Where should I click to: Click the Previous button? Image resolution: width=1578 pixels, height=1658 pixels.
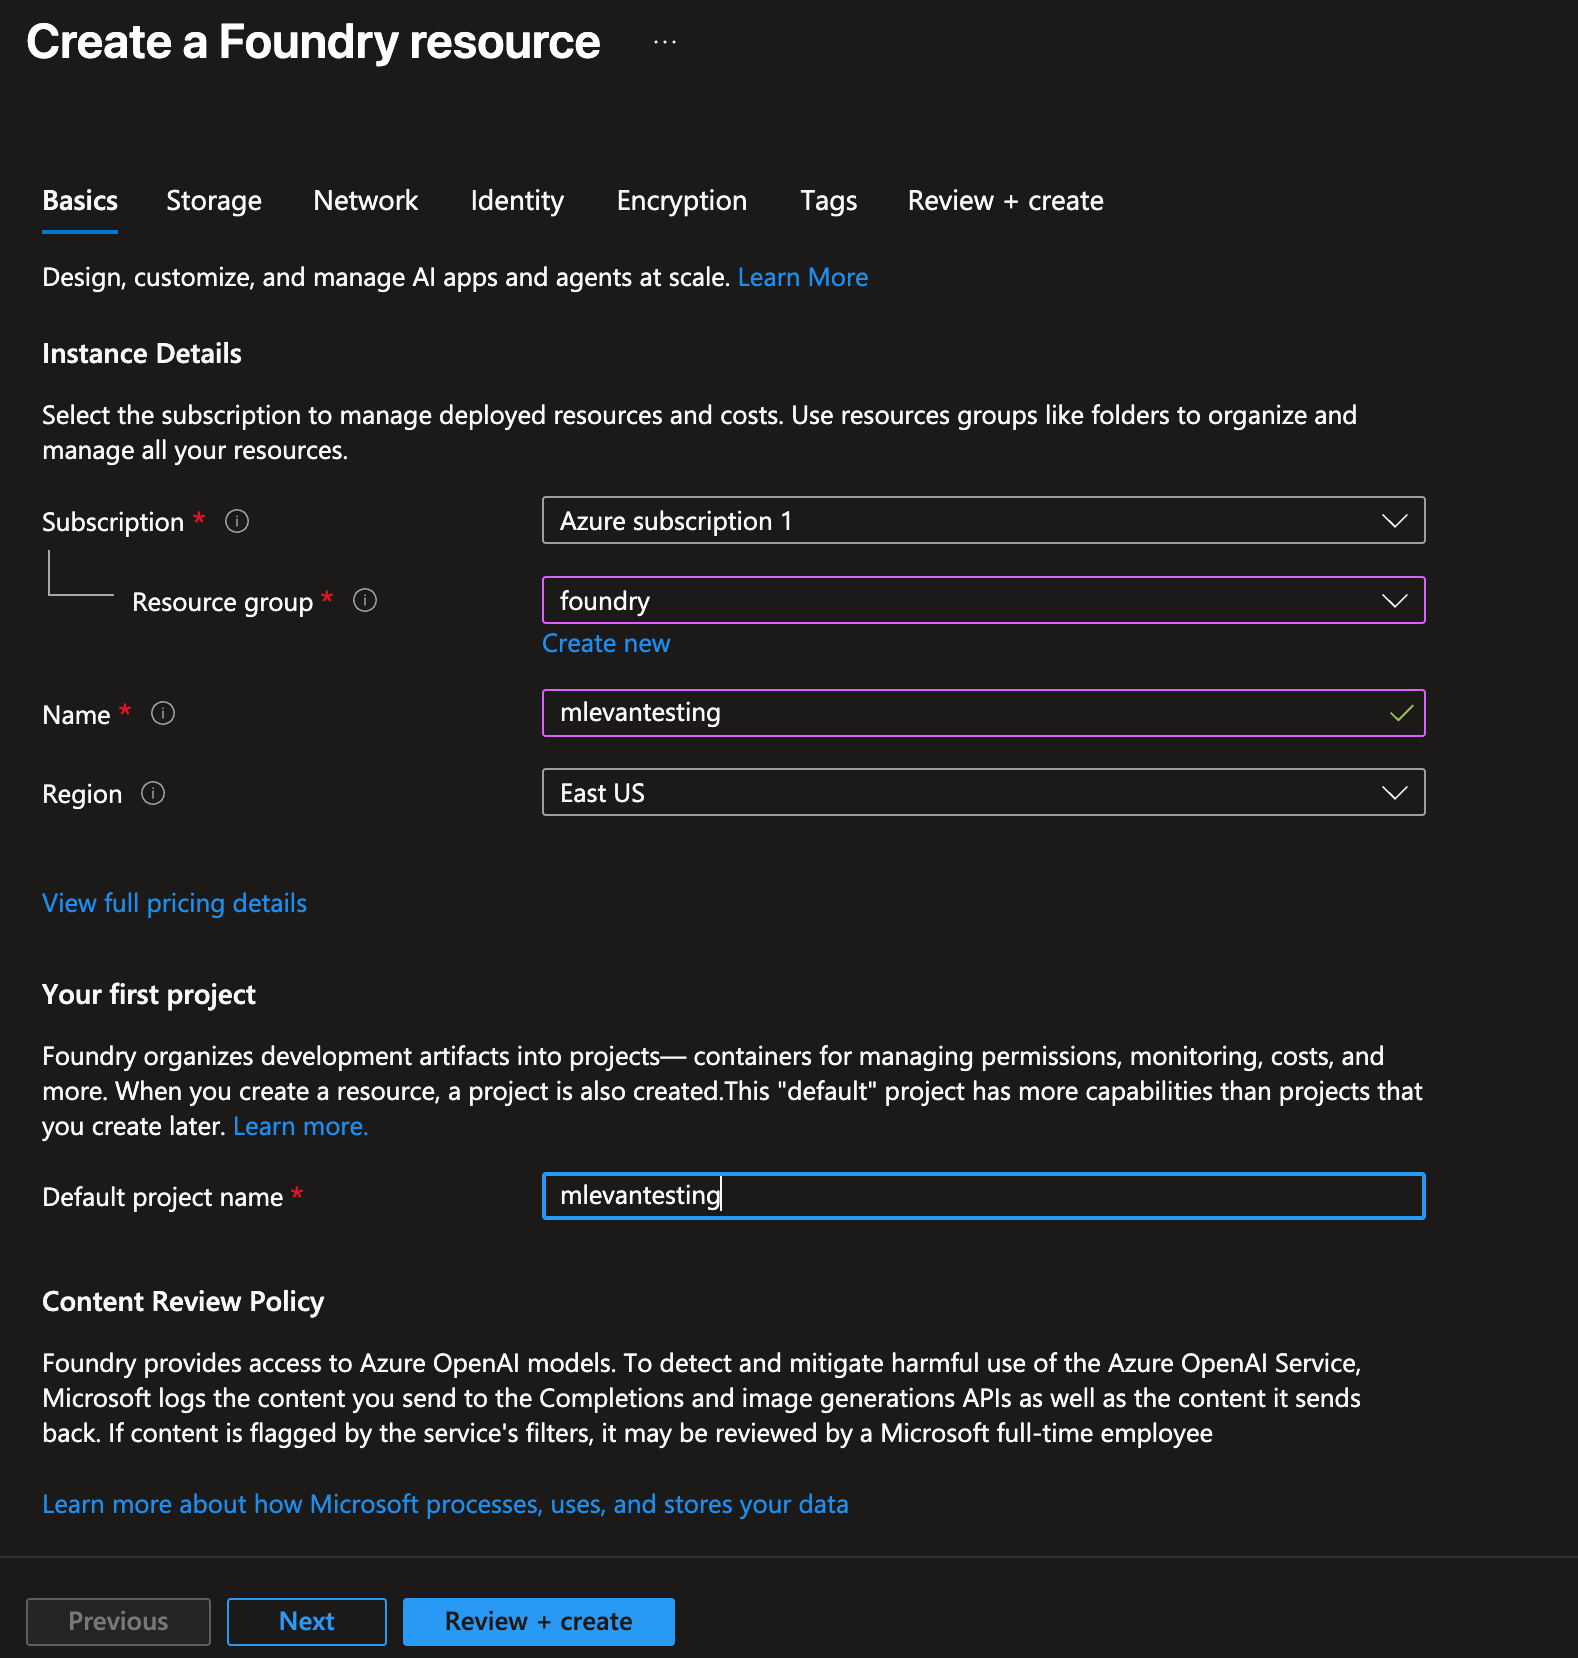pos(118,1621)
